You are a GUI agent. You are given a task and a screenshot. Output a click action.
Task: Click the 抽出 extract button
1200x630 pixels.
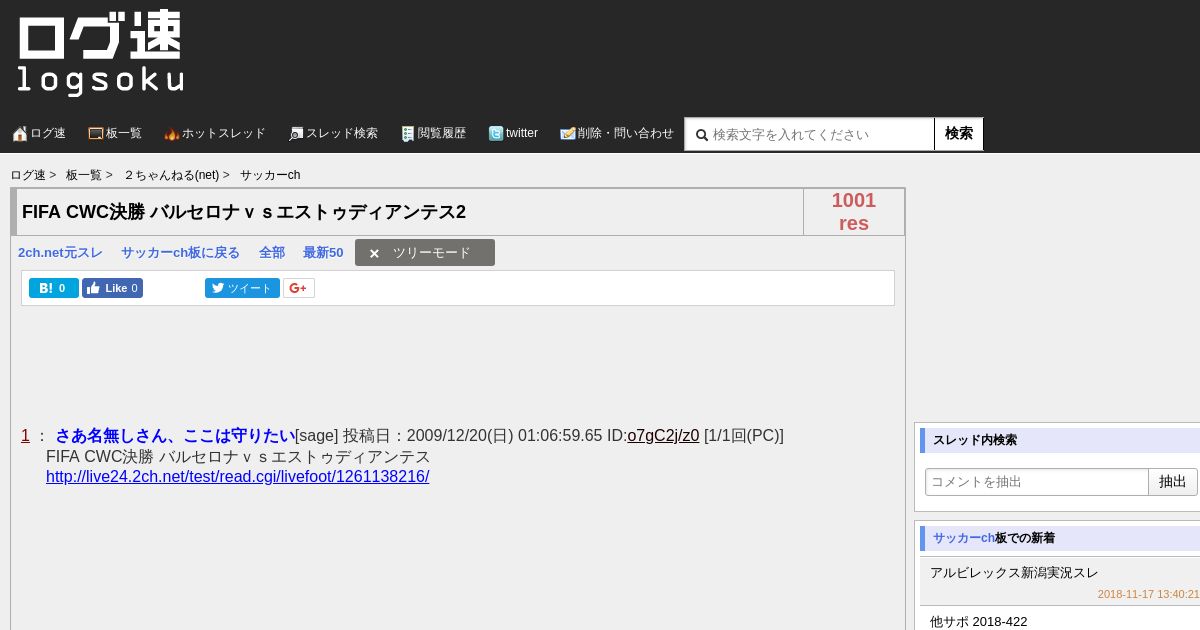coord(1173,482)
